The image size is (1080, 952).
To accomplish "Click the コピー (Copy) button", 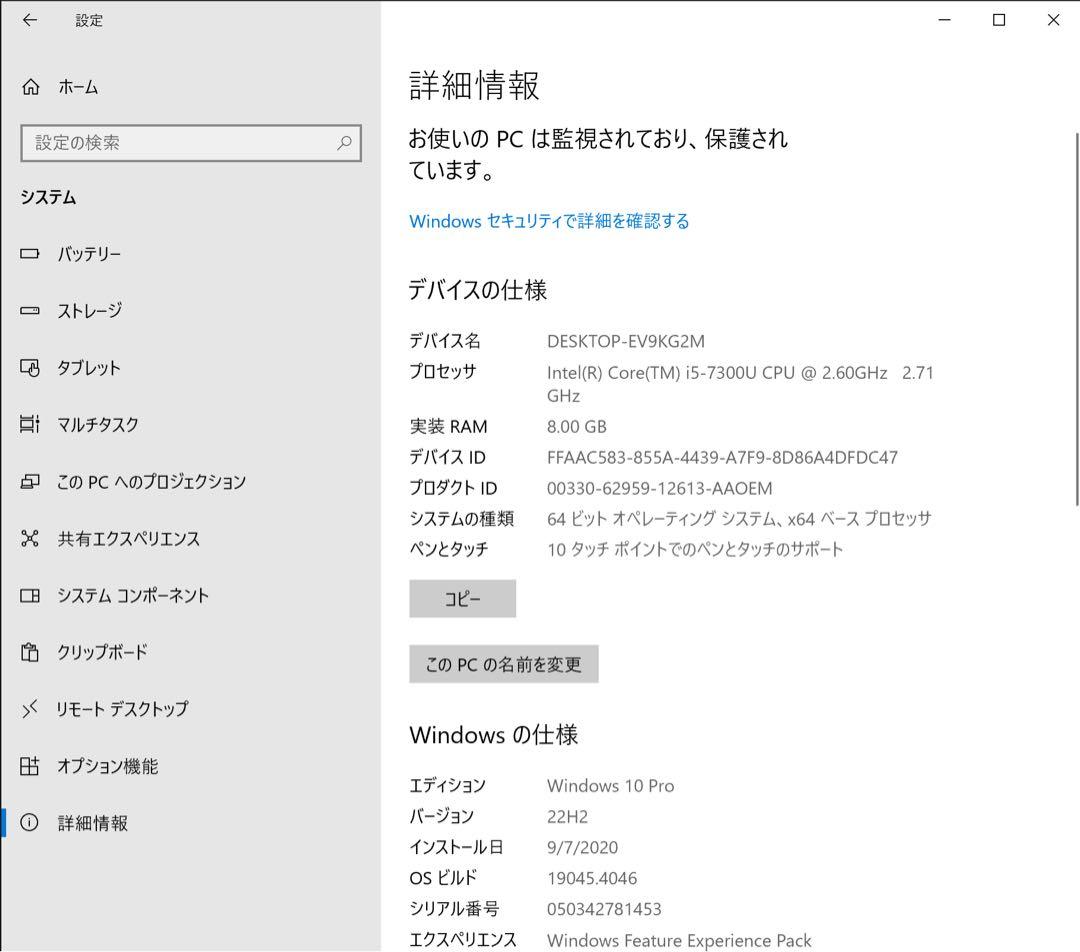I will click(462, 598).
